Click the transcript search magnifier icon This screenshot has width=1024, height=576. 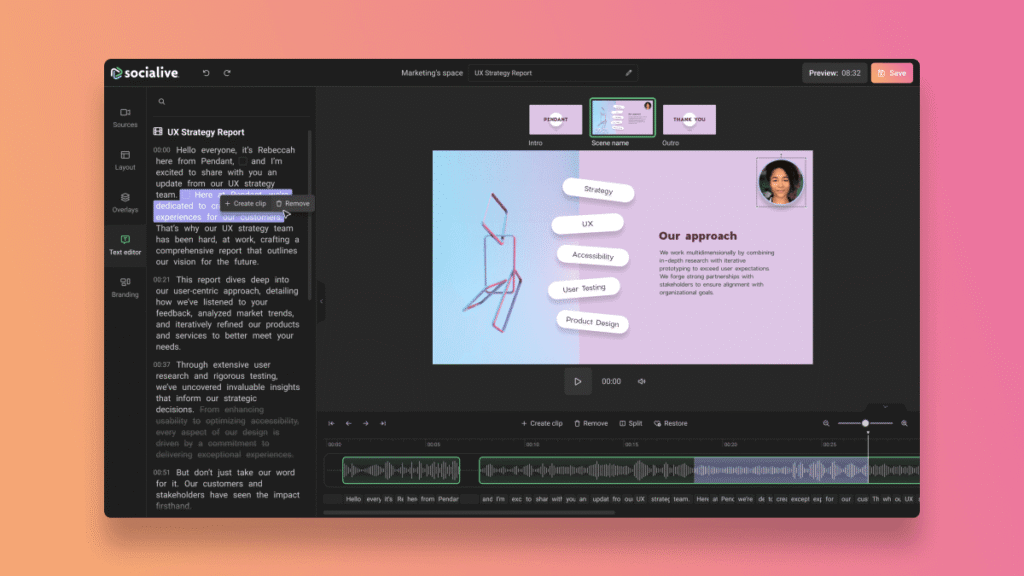[161, 101]
